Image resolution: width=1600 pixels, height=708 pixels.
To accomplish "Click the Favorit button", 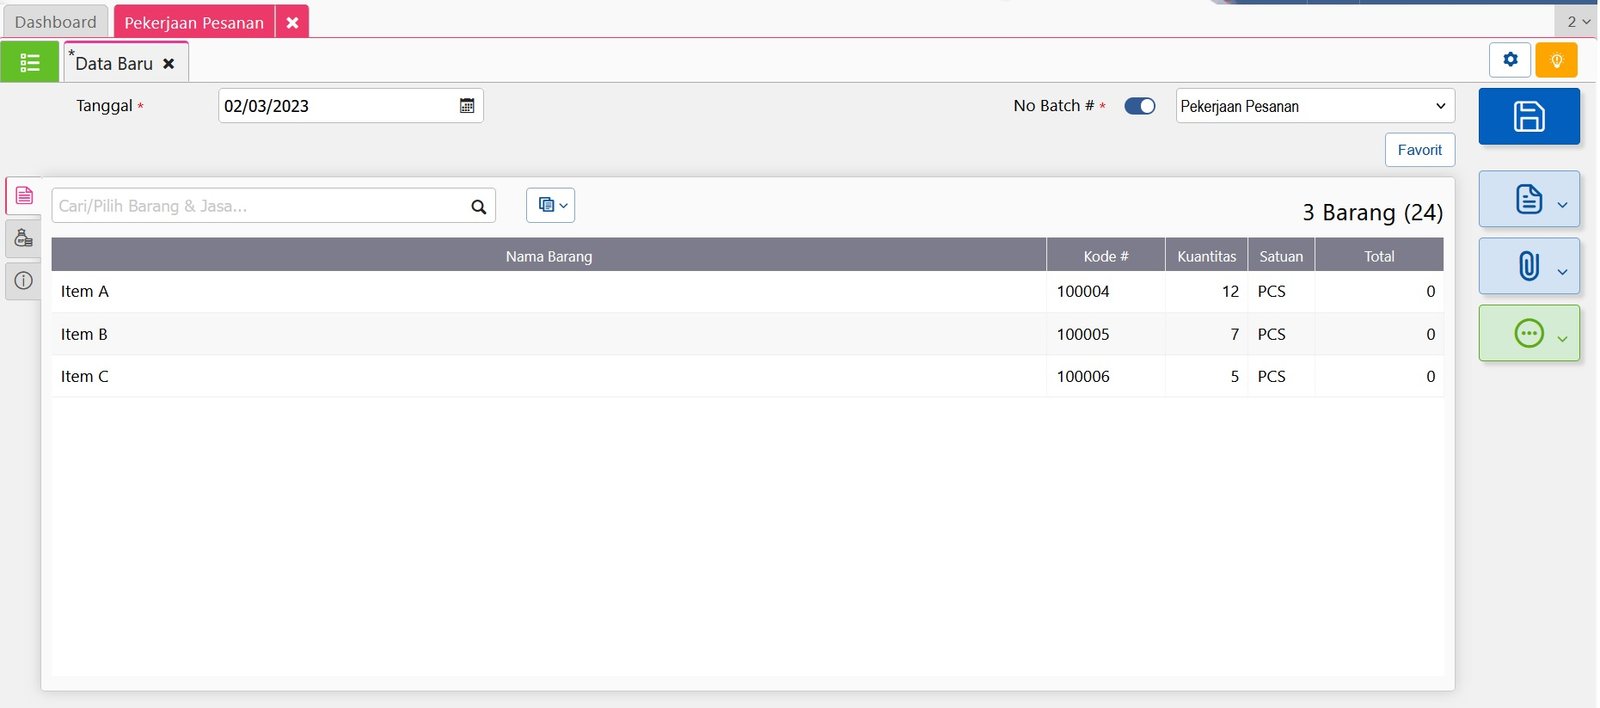I will point(1419,150).
